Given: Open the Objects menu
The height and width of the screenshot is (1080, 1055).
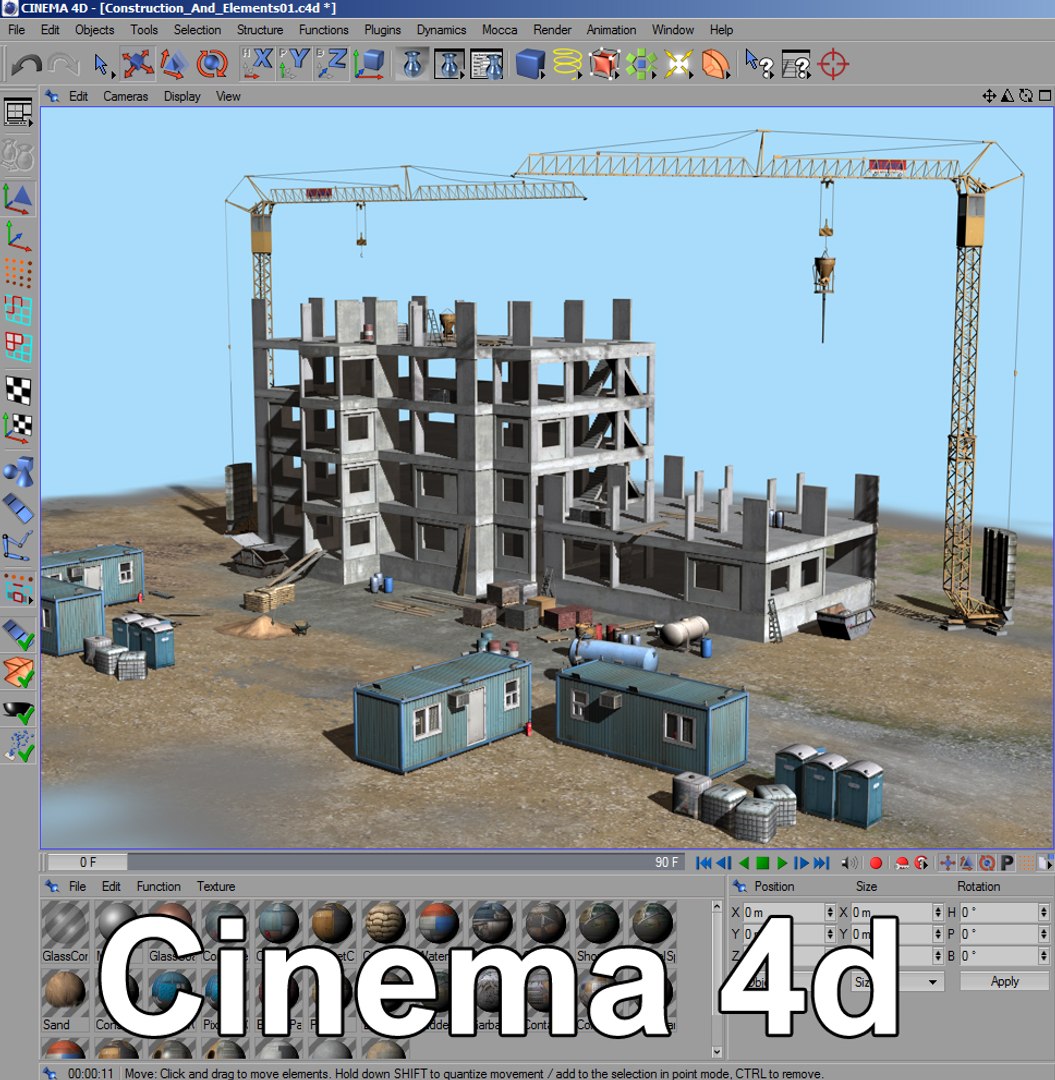Looking at the screenshot, I should pyautogui.click(x=94, y=30).
